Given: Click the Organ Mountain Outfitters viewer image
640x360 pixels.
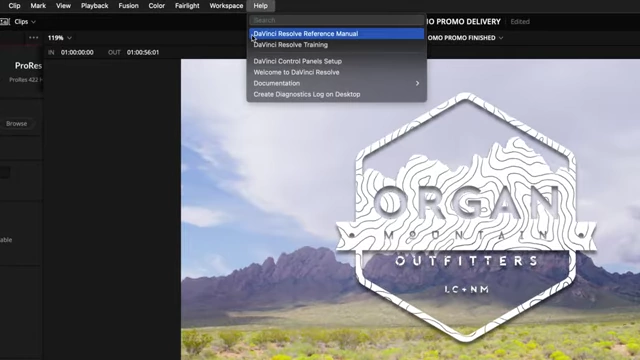Looking at the screenshot, I should (410, 209).
